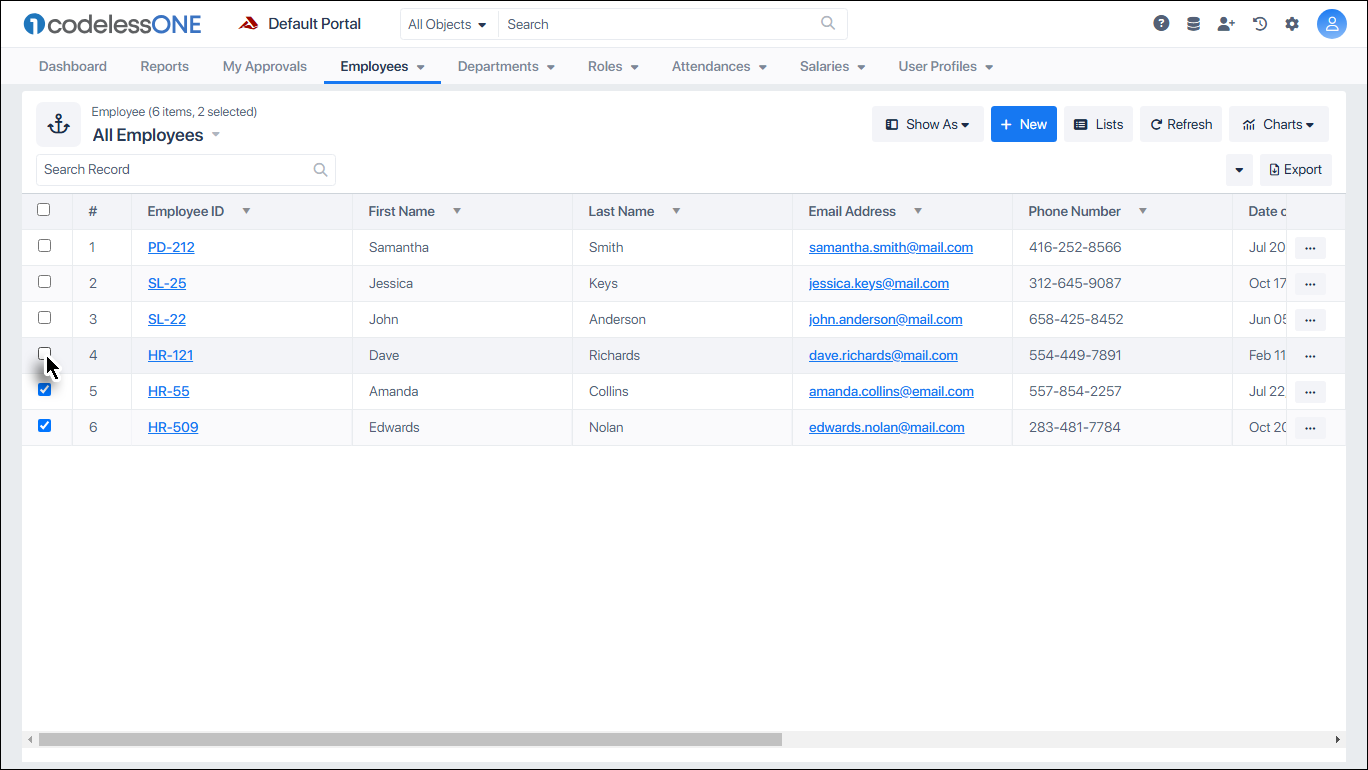
Task: Click the search icon in Search Record field
Action: click(320, 169)
